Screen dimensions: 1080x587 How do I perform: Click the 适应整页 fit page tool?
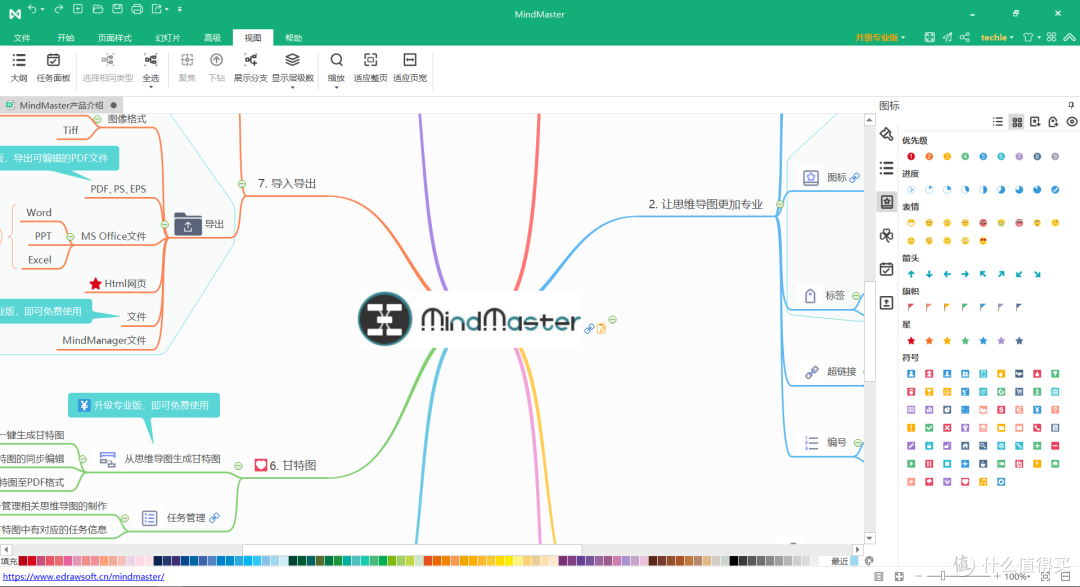[x=371, y=68]
